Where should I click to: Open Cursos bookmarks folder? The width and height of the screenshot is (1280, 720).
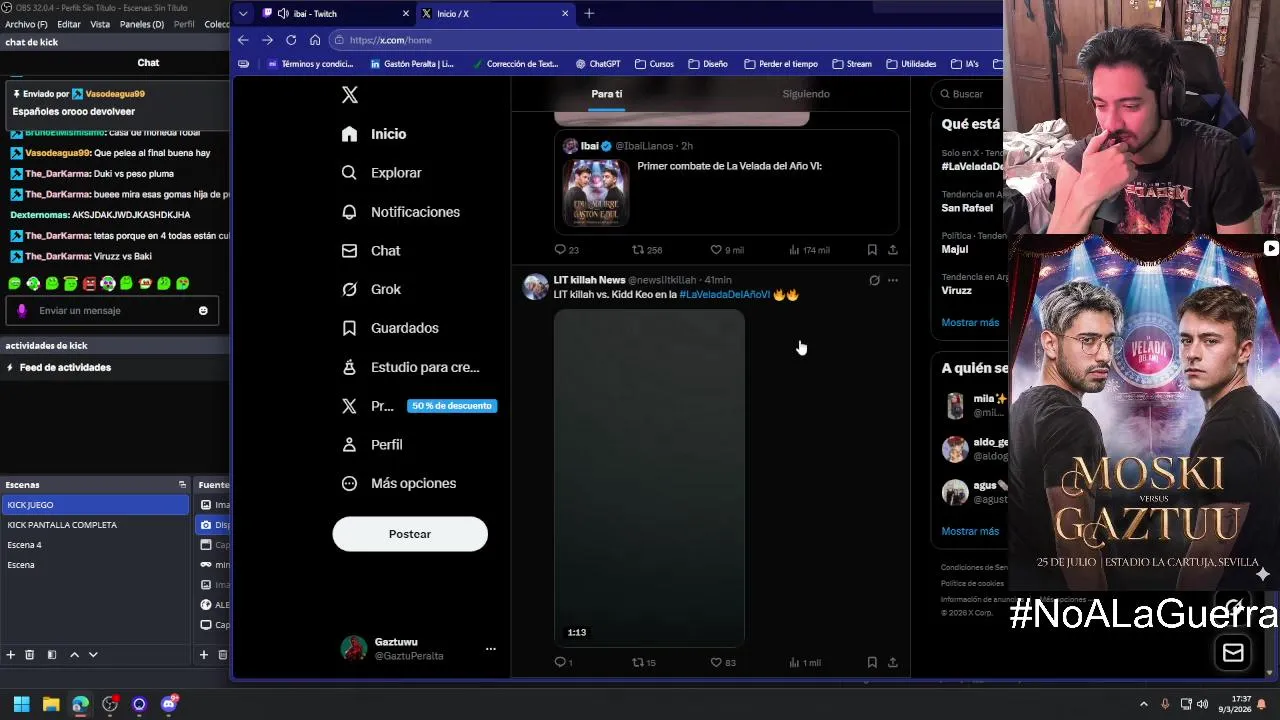654,64
